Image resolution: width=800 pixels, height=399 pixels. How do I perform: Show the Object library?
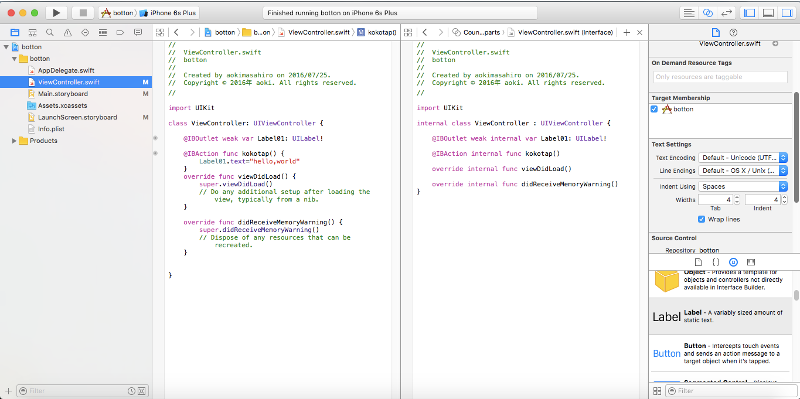(733, 262)
